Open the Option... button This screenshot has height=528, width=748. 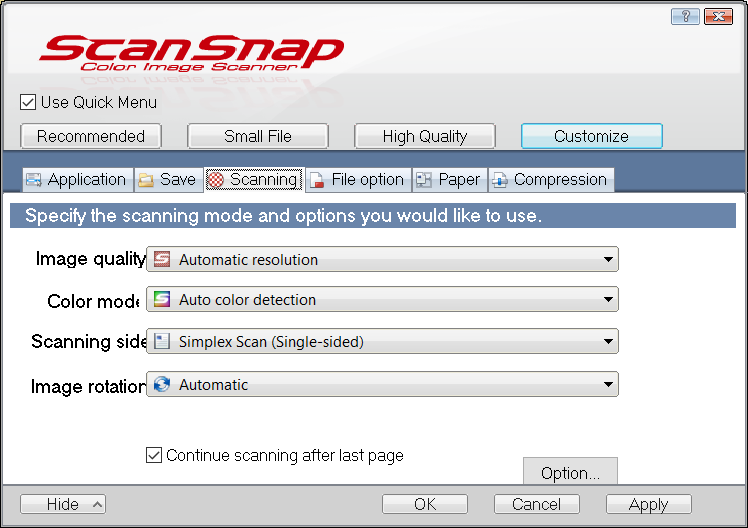(570, 471)
